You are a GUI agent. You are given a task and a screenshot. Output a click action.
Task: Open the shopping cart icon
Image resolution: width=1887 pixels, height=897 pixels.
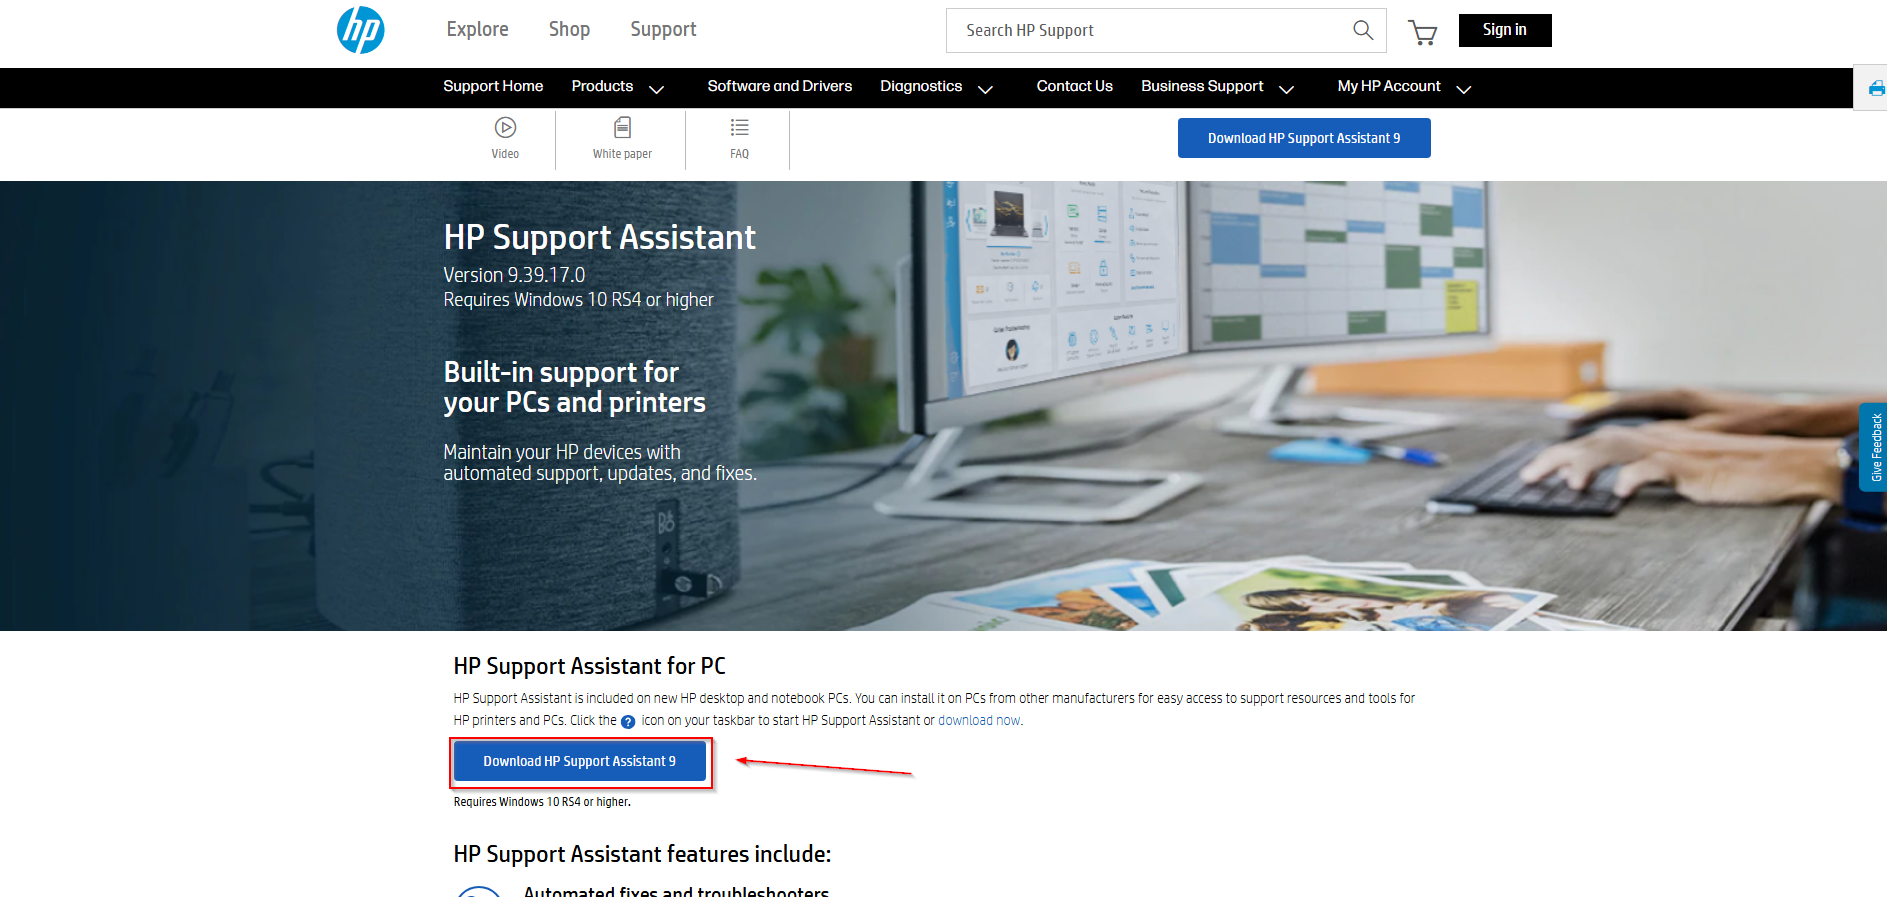[1423, 33]
